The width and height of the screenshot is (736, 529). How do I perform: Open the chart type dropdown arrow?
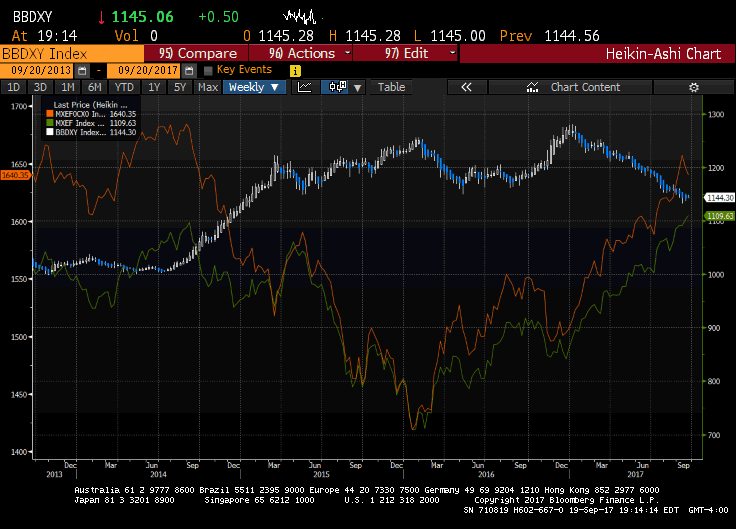(x=358, y=88)
